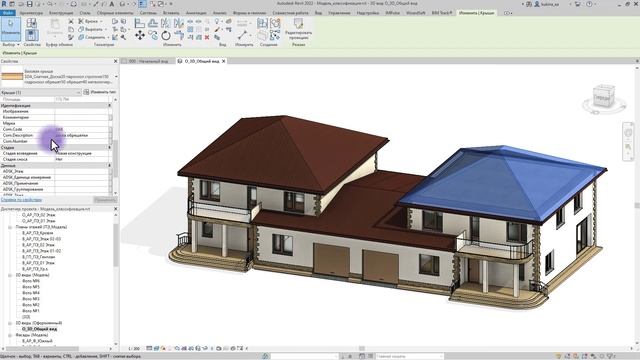The width and height of the screenshot is (640, 360).
Task: Click the Стадия возведения value field
Action: click(83, 153)
